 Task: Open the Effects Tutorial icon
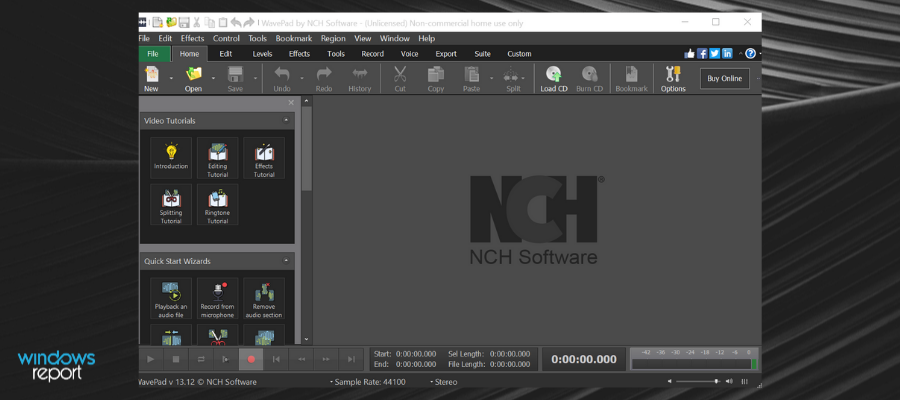click(264, 157)
